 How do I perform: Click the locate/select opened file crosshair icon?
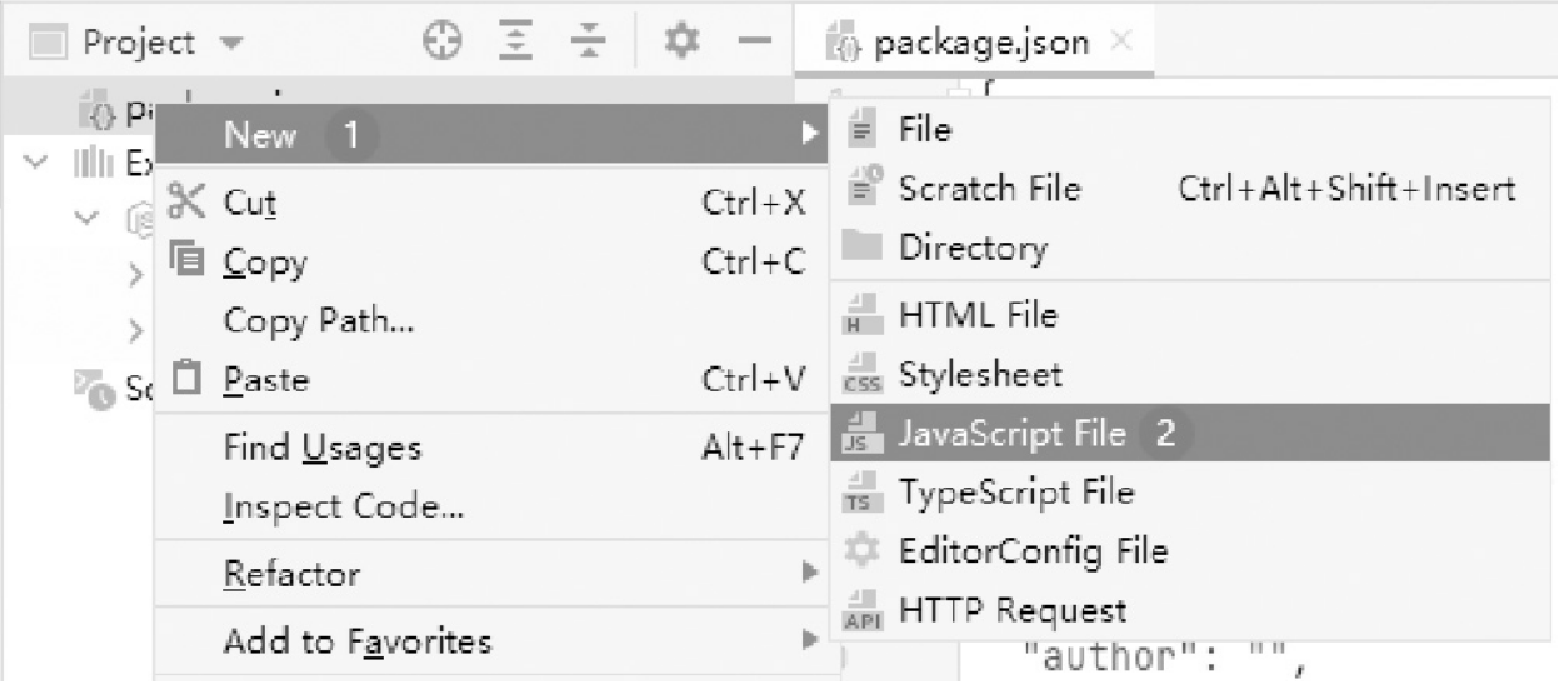[442, 43]
